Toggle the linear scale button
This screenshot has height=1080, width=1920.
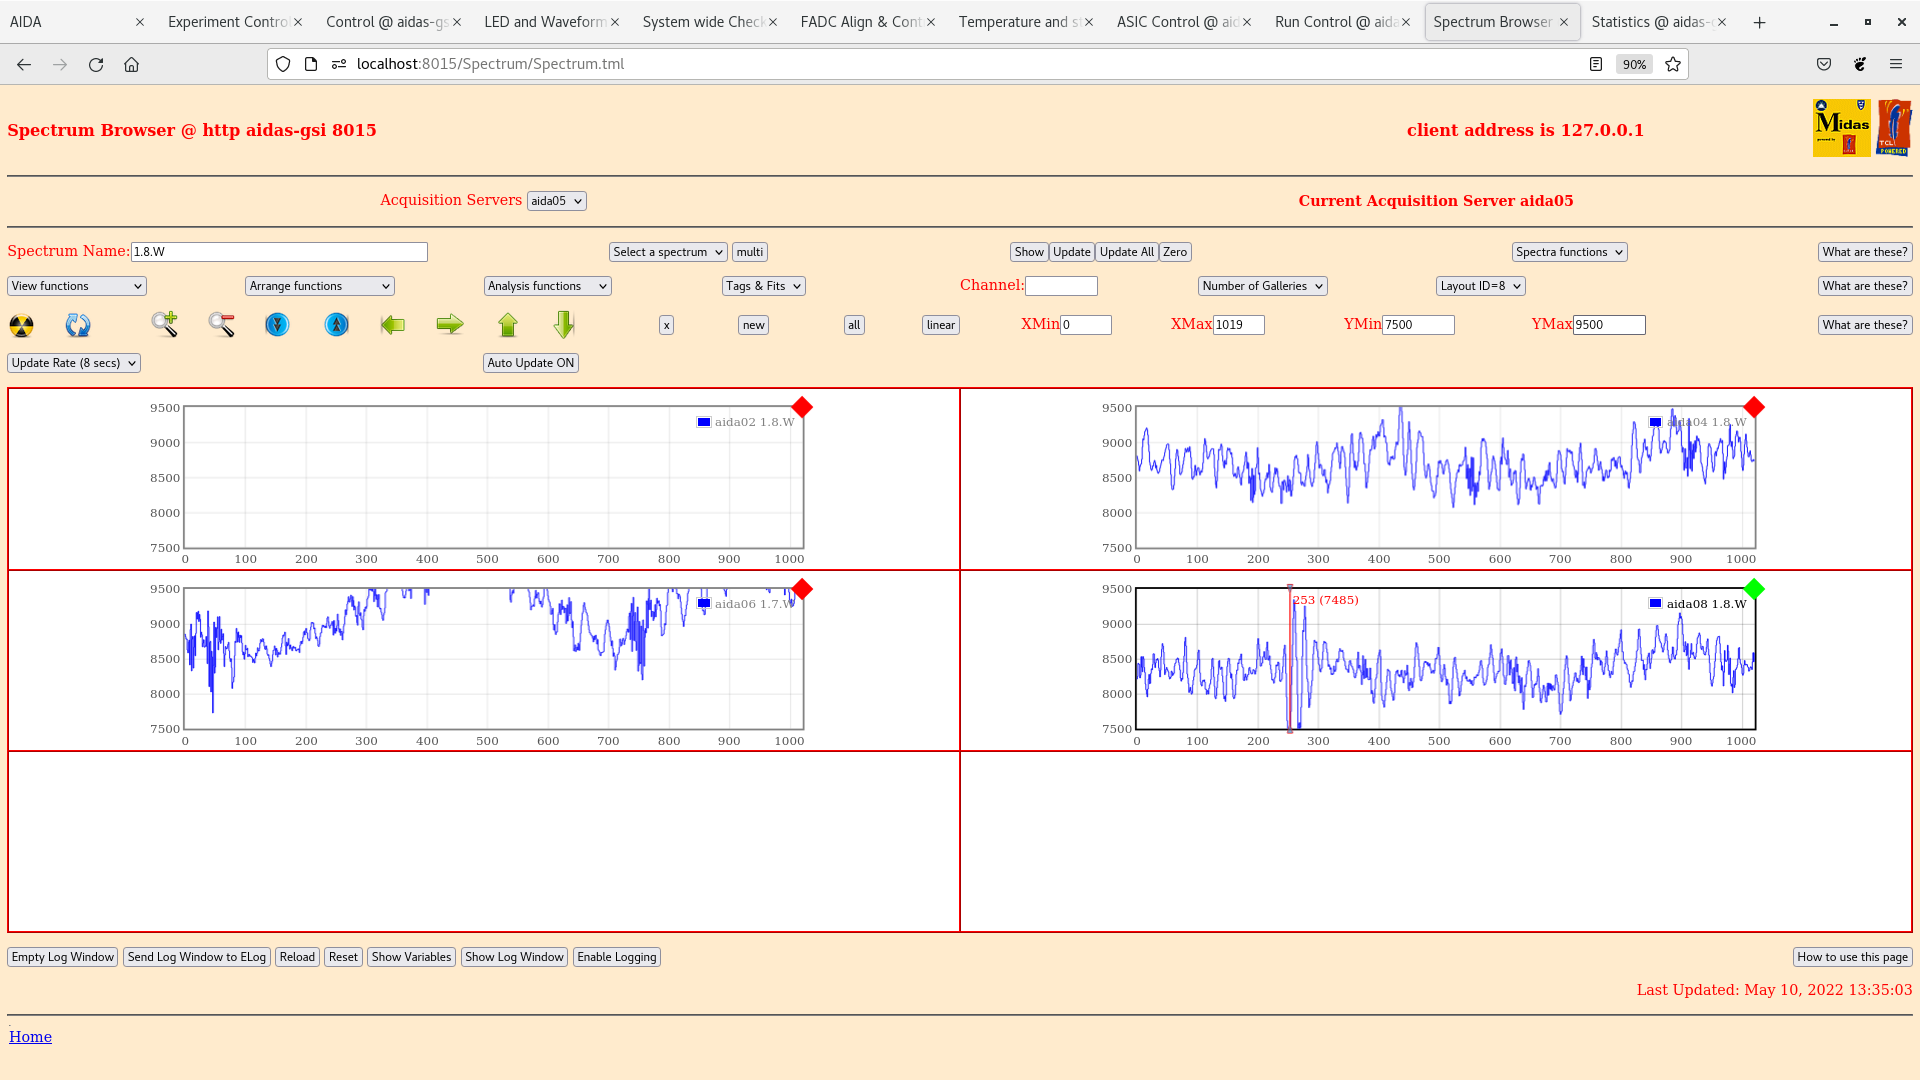940,325
